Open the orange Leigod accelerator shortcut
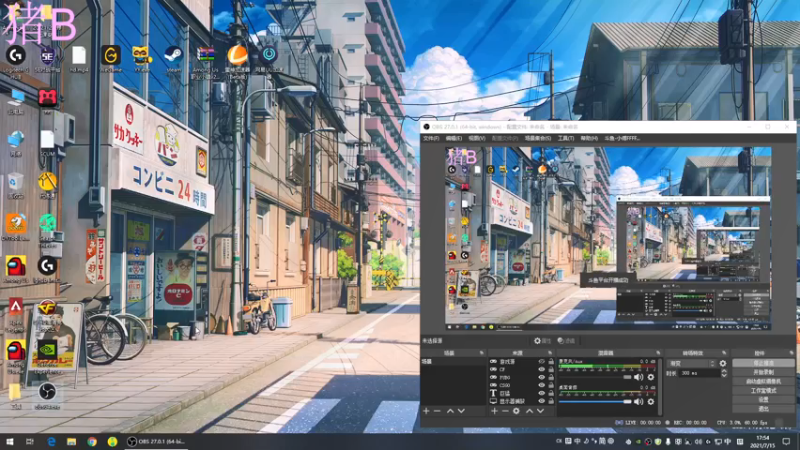This screenshot has height=450, width=800. [237, 55]
